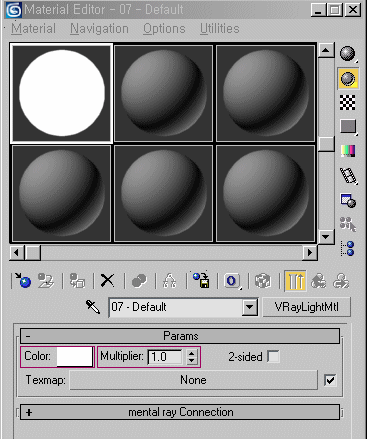Click the VRayLightMtl material type button
The image size is (367, 439).
click(306, 307)
